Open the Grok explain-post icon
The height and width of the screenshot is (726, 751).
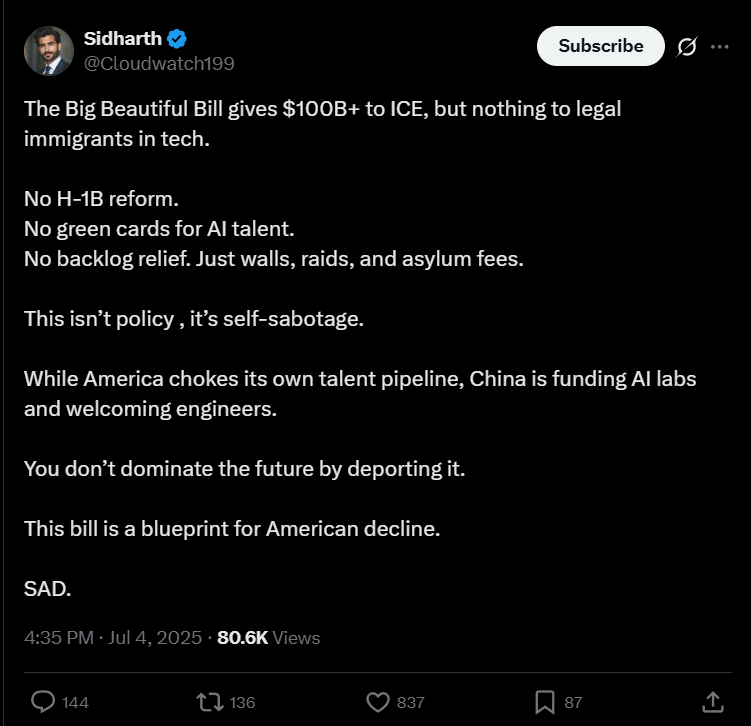point(687,46)
